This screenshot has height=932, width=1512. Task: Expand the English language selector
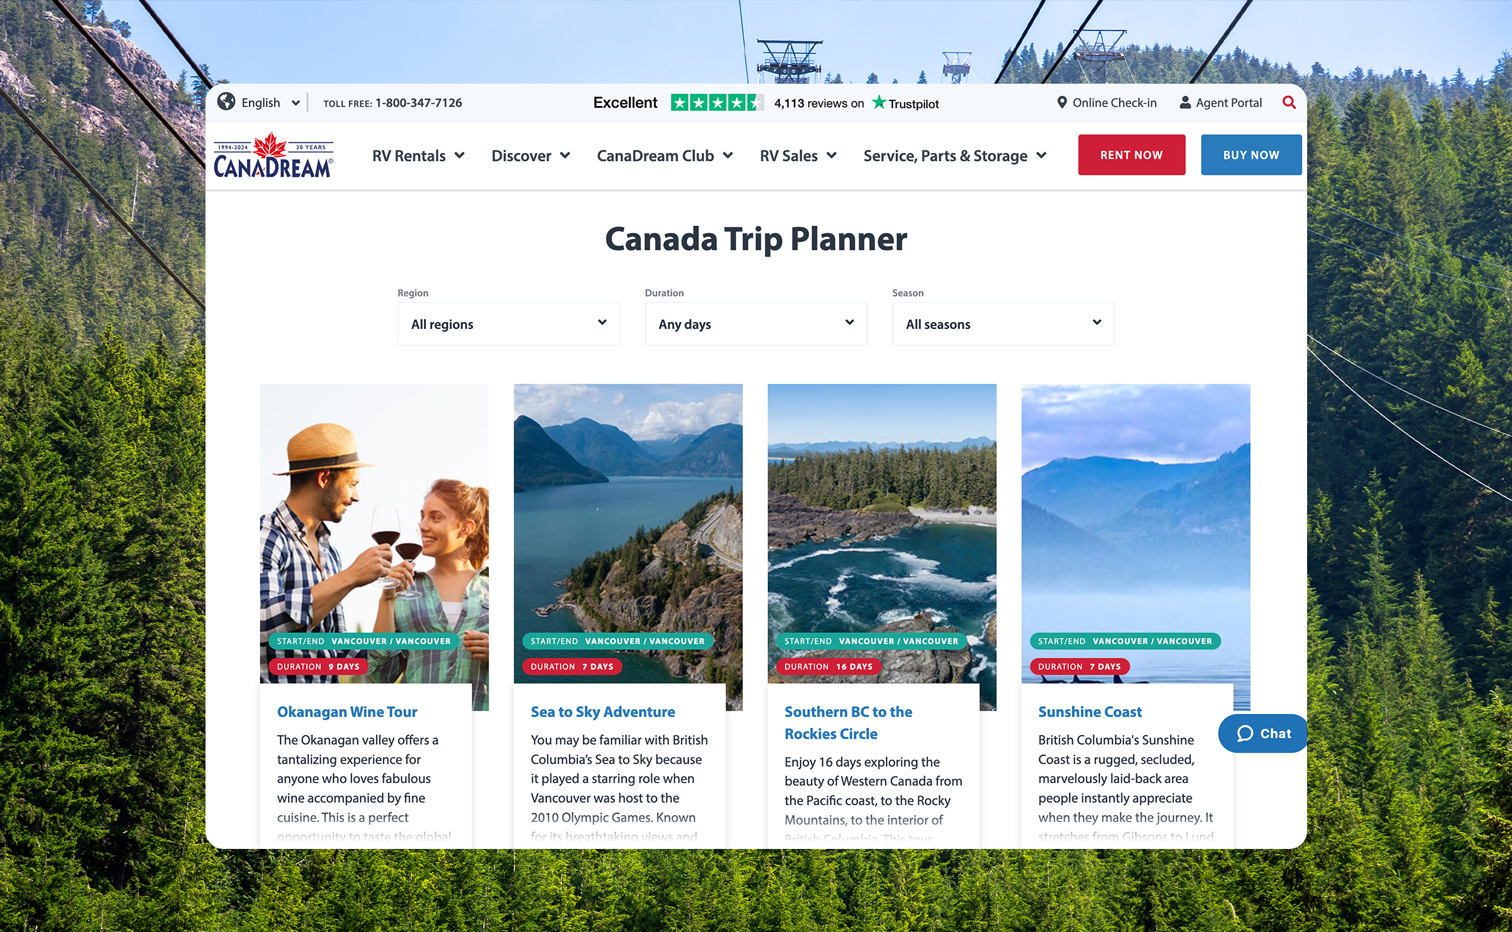click(x=270, y=102)
